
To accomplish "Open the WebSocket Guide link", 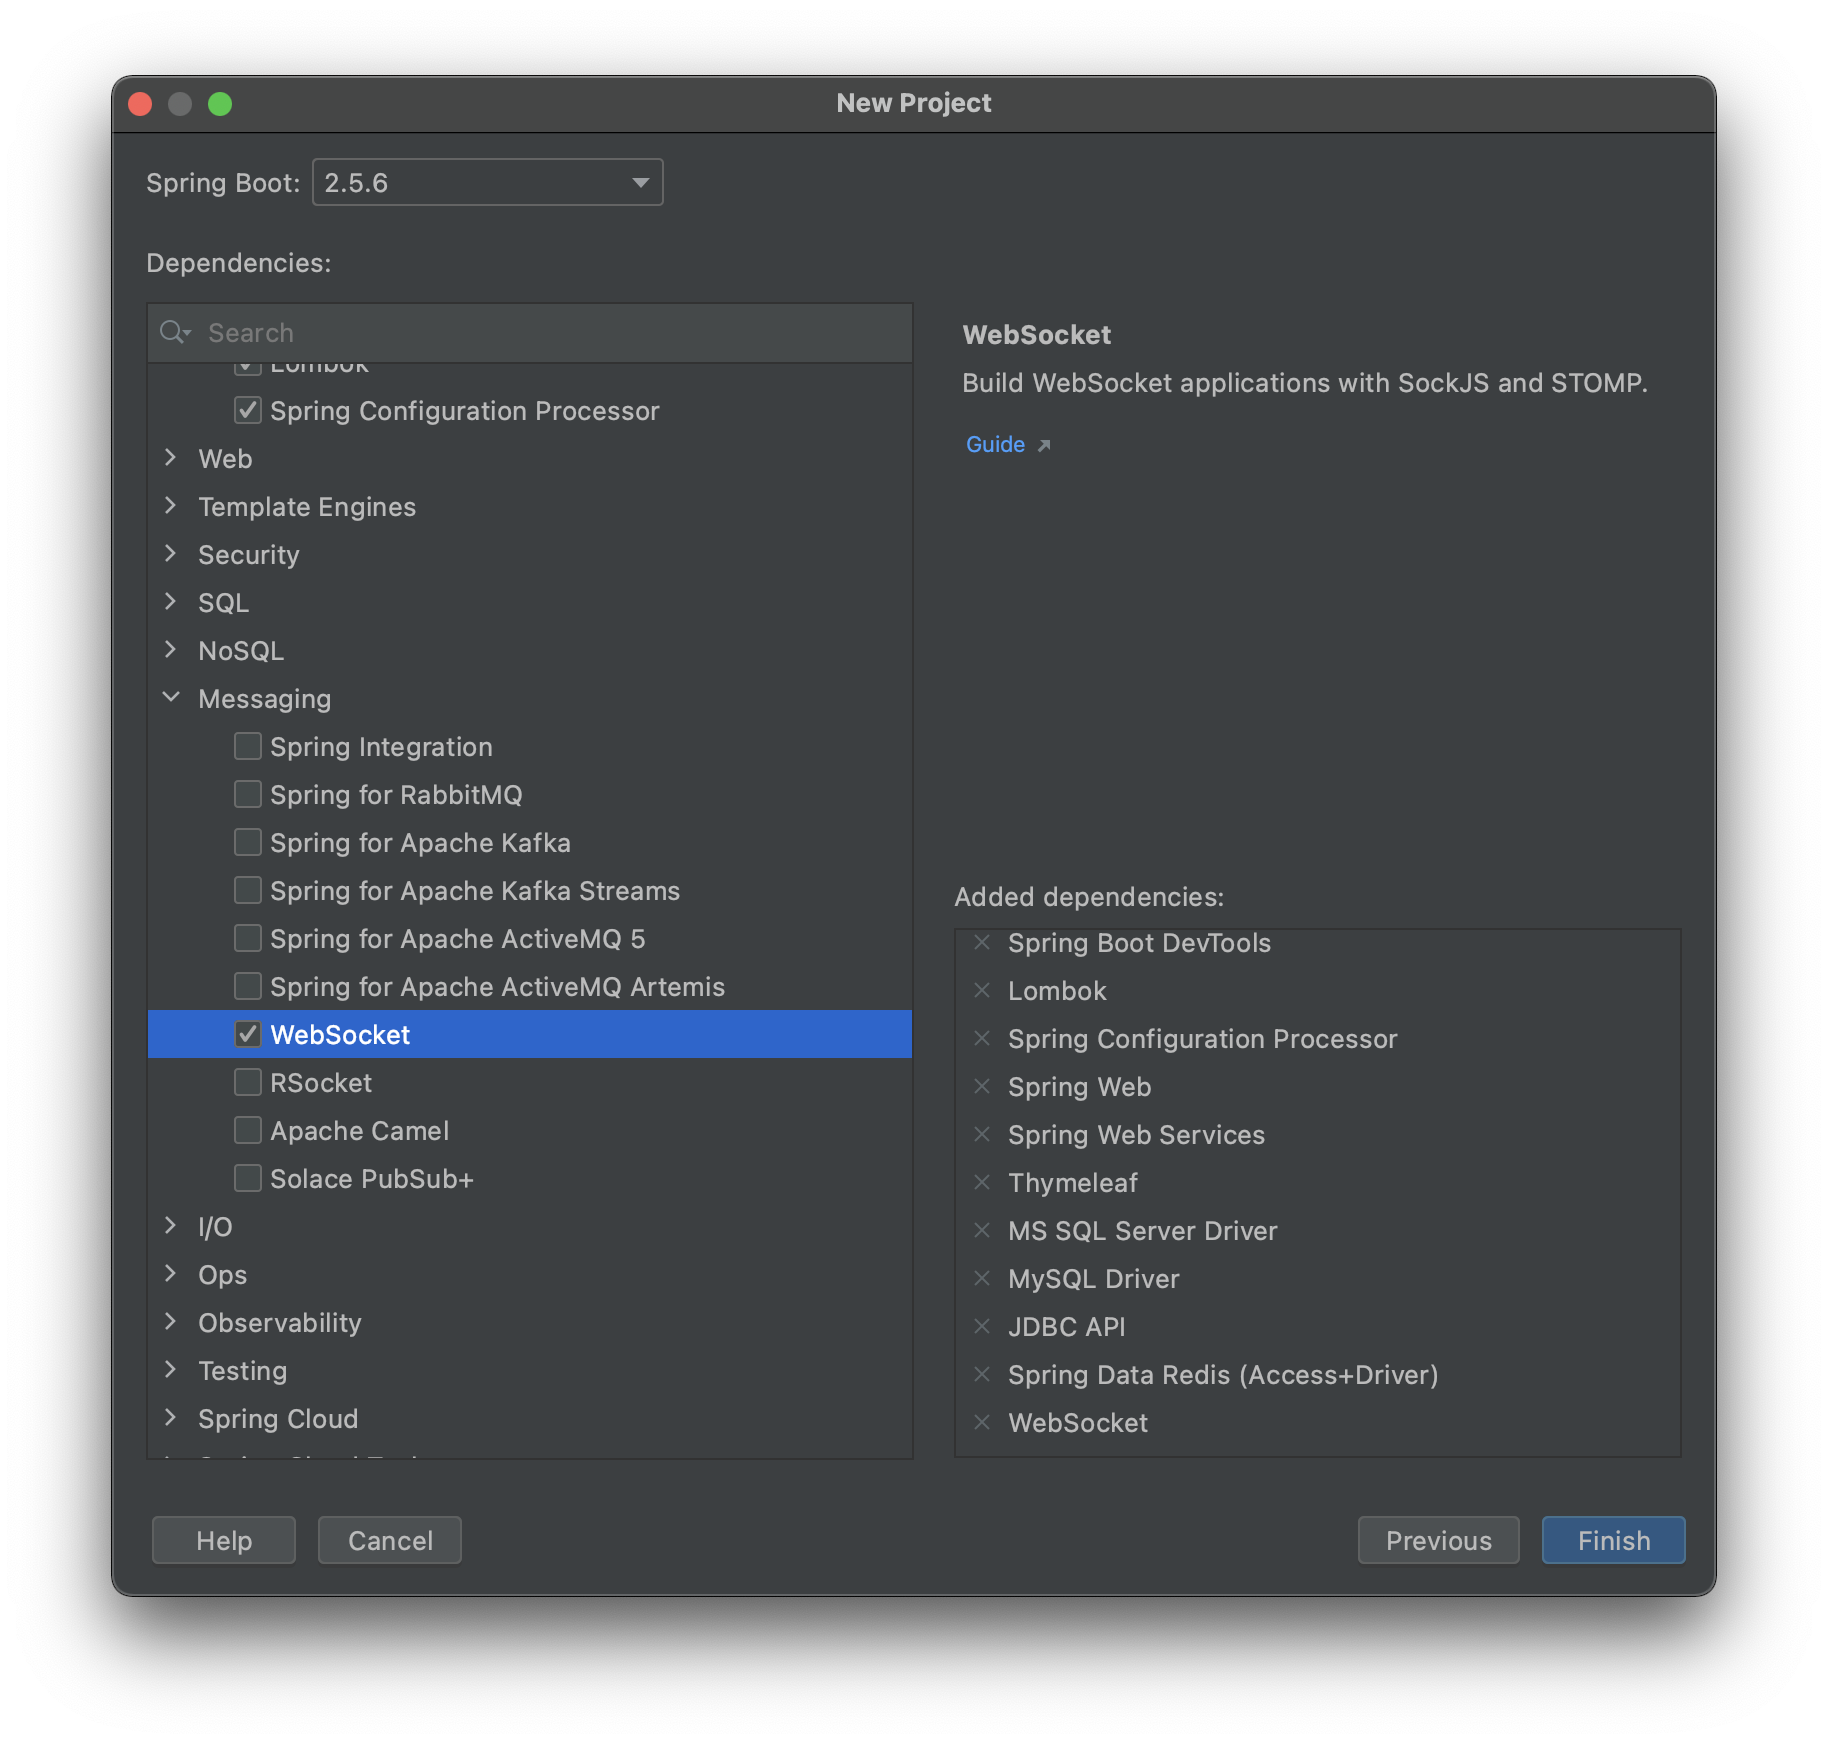I will click(x=995, y=444).
